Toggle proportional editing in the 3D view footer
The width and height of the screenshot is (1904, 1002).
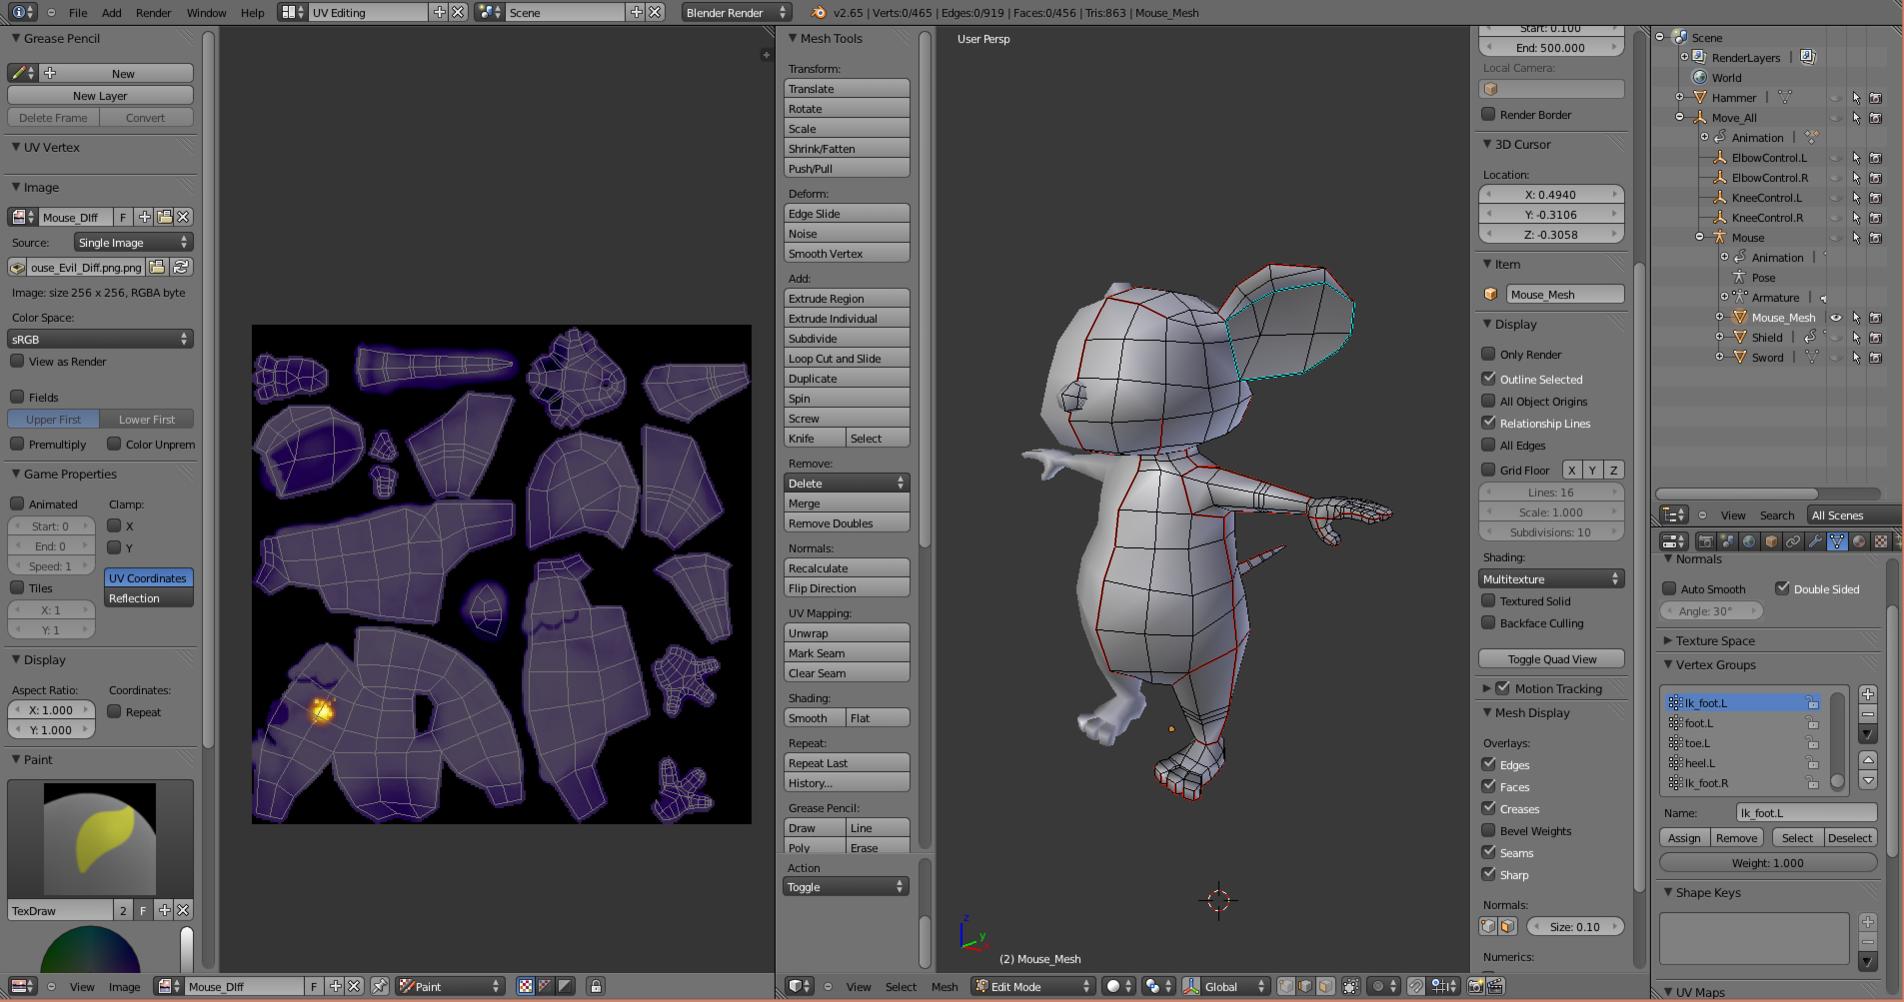[x=1378, y=988]
